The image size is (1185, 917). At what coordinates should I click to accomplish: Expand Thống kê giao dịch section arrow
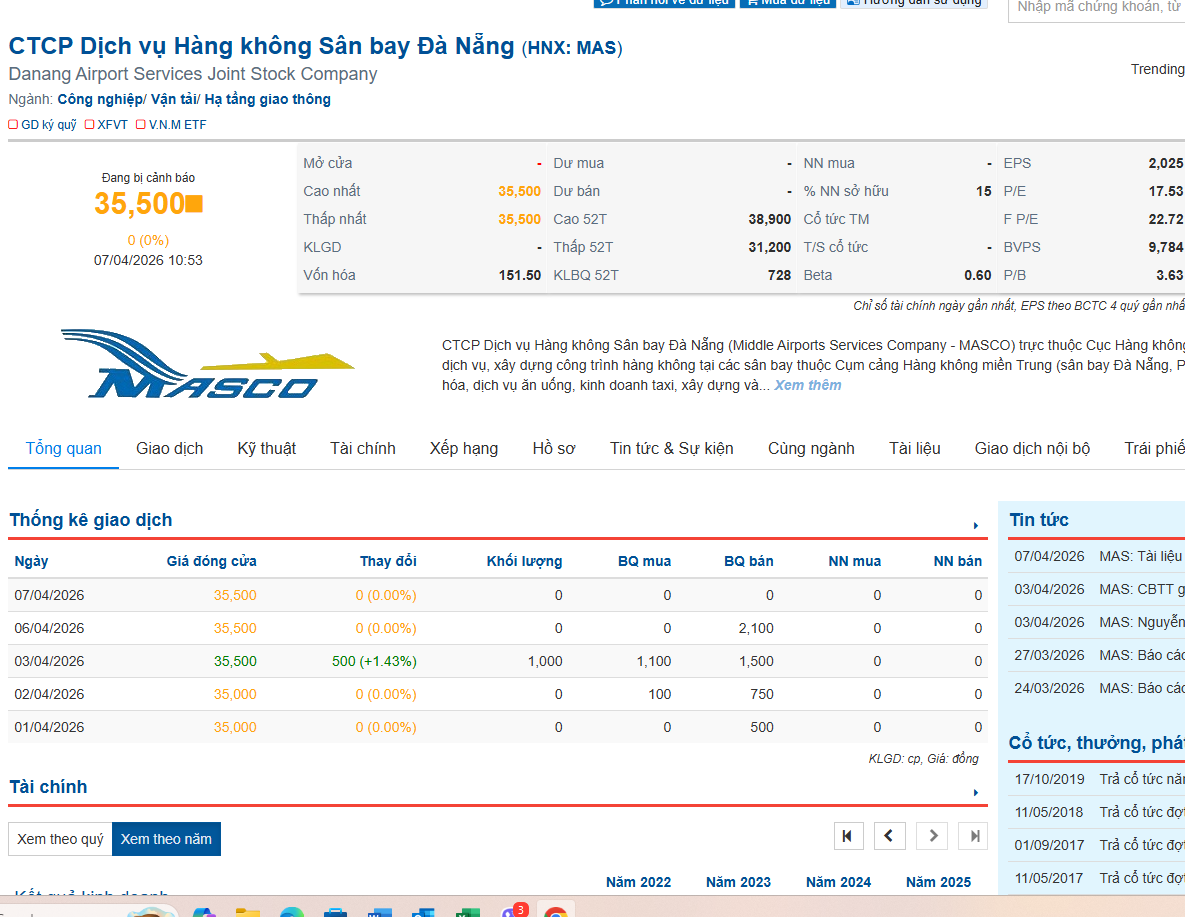[x=975, y=525]
